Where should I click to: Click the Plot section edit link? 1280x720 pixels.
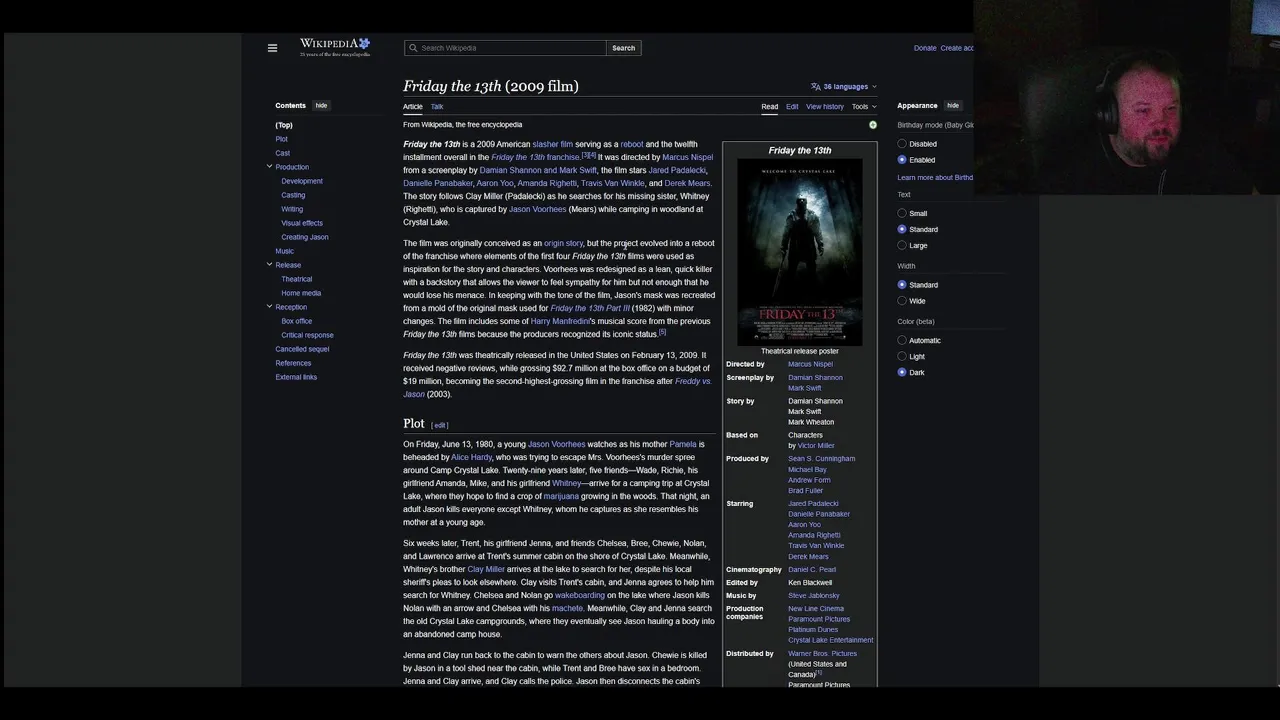(440, 425)
